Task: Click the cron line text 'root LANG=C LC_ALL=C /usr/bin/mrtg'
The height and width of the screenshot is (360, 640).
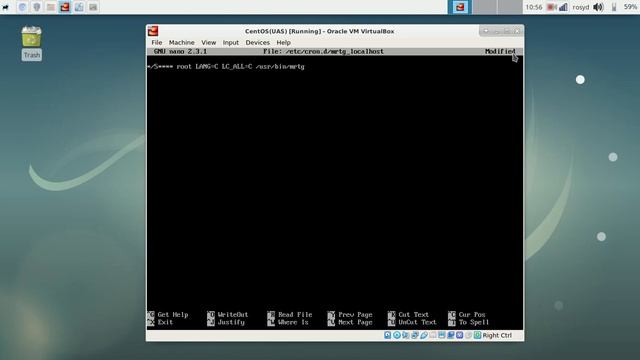Action: (x=240, y=67)
